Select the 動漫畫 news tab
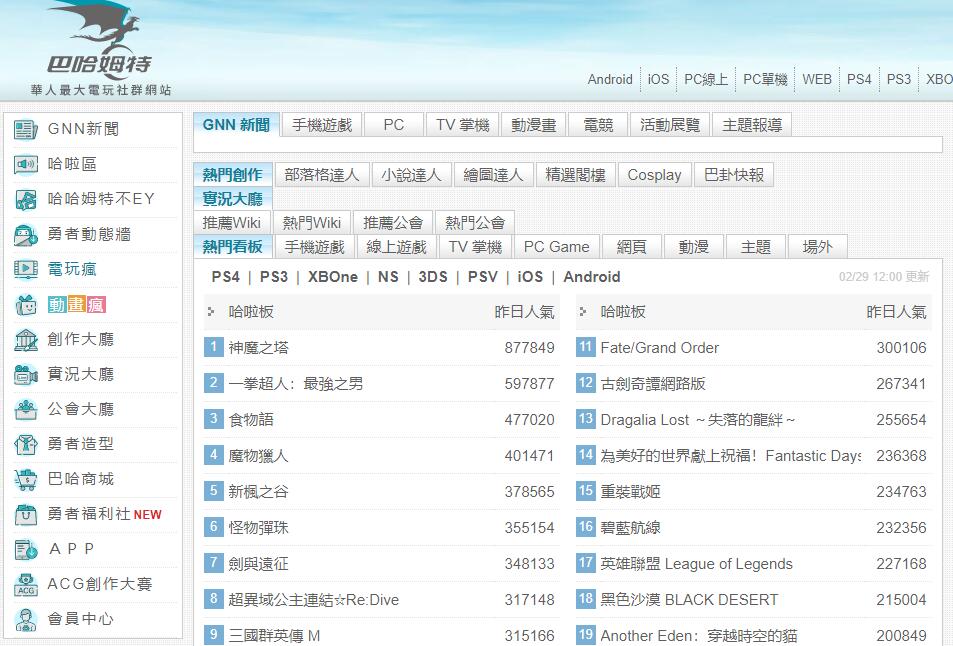Screen dimensions: 953x646 pyautogui.click(x=534, y=125)
